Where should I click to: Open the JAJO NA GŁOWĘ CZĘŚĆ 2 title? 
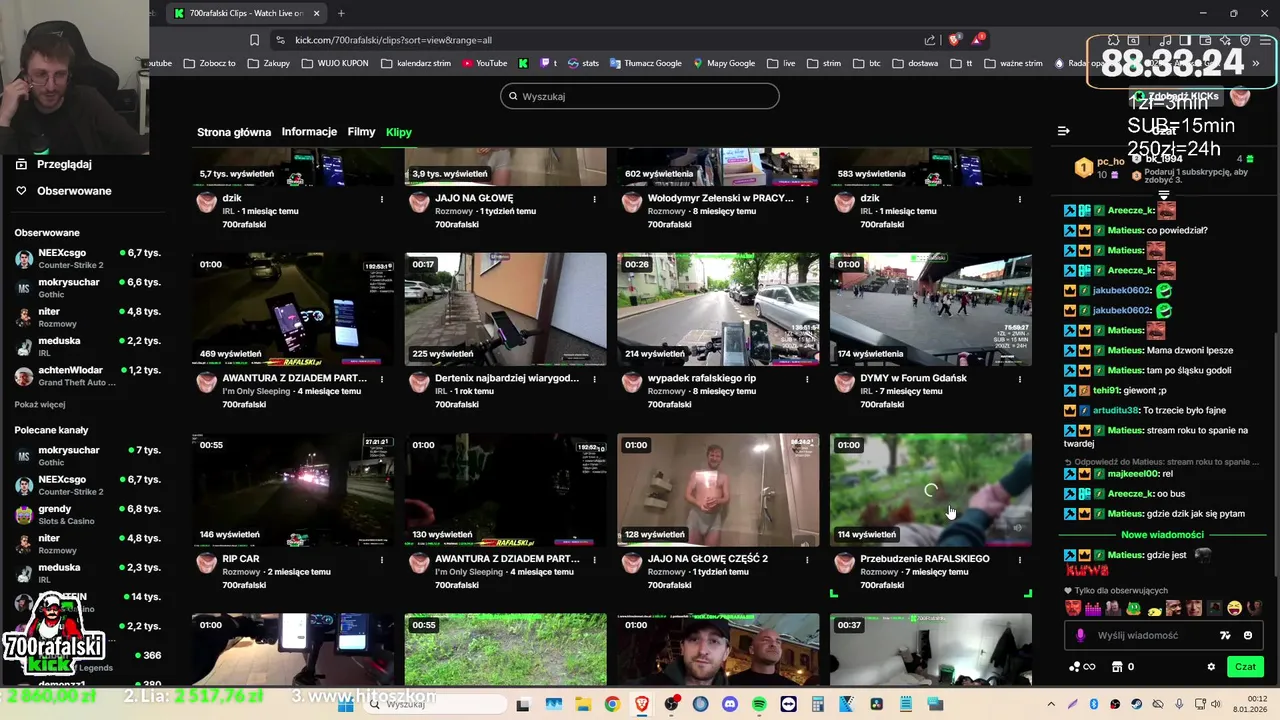707,559
